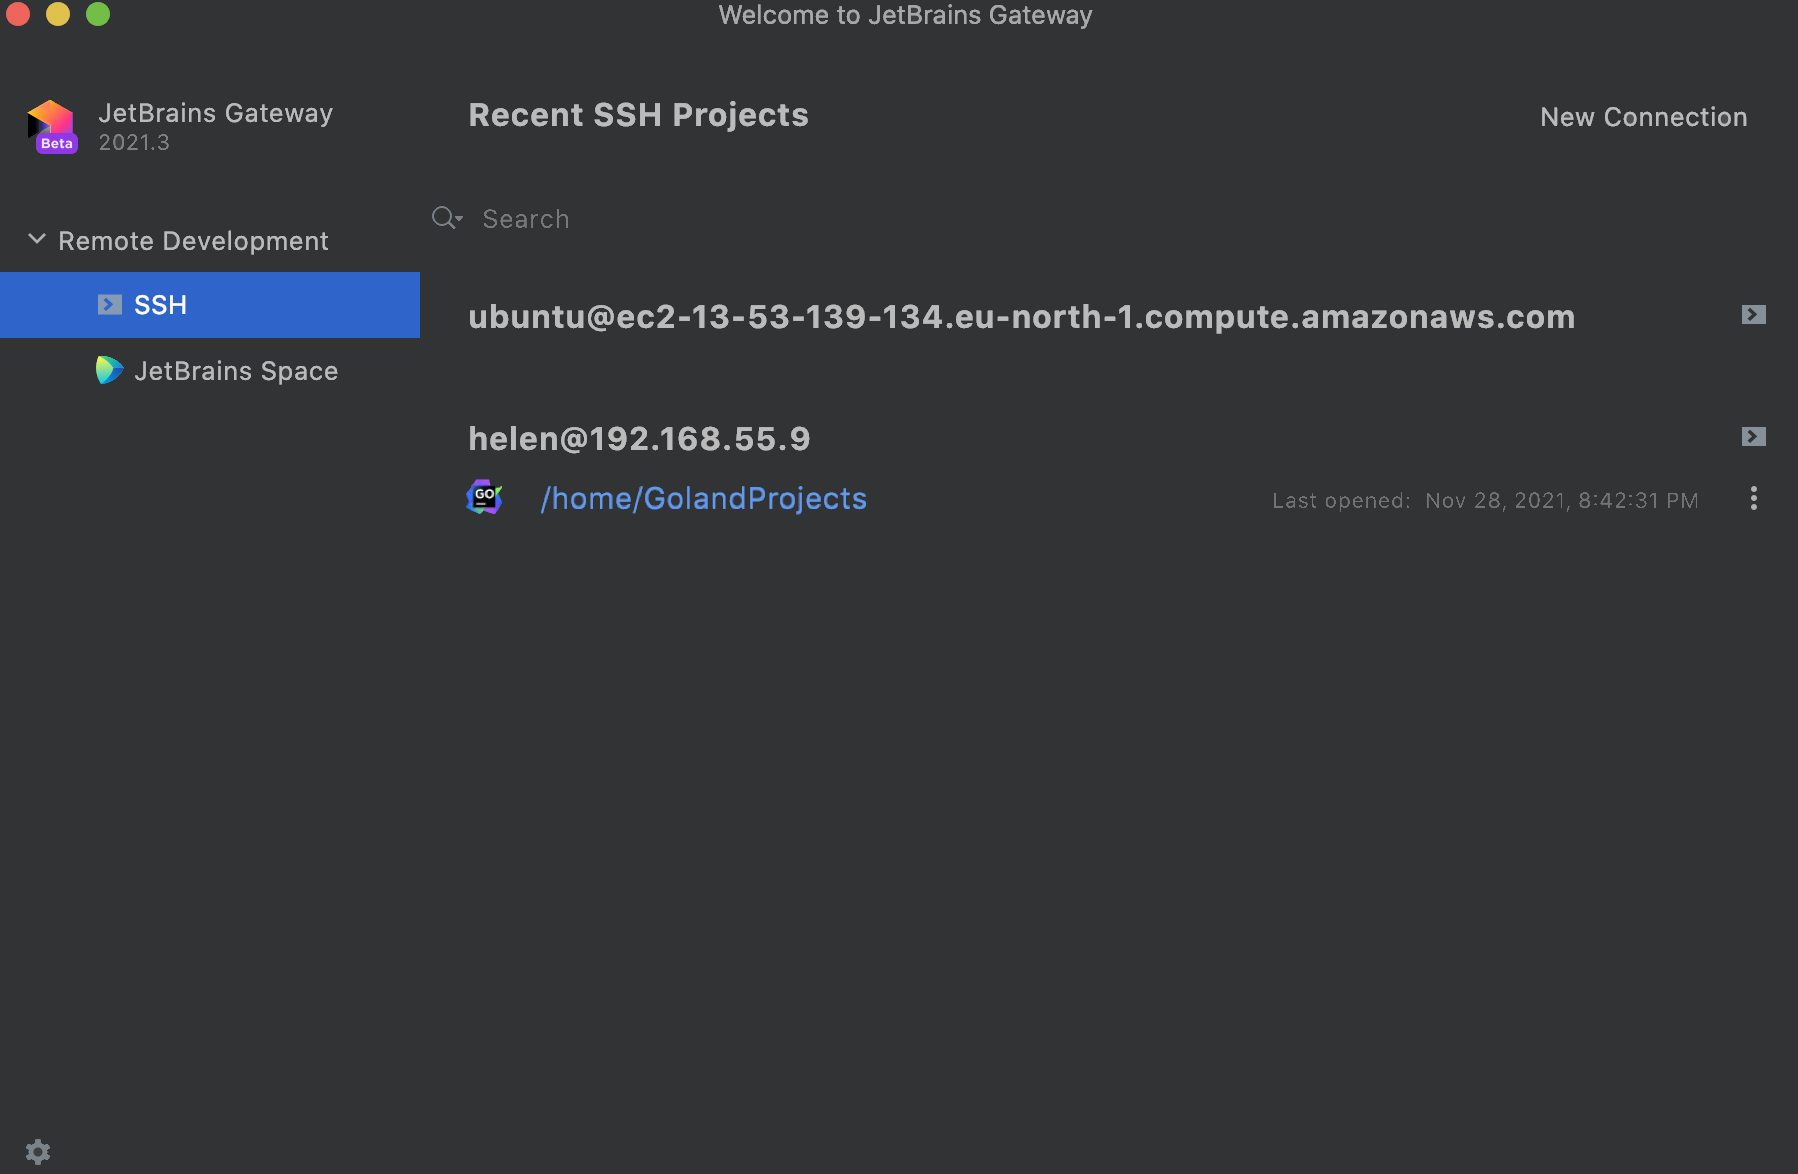The image size is (1798, 1174).
Task: Open the GolandProjects three-dot options menu
Action: (x=1753, y=499)
